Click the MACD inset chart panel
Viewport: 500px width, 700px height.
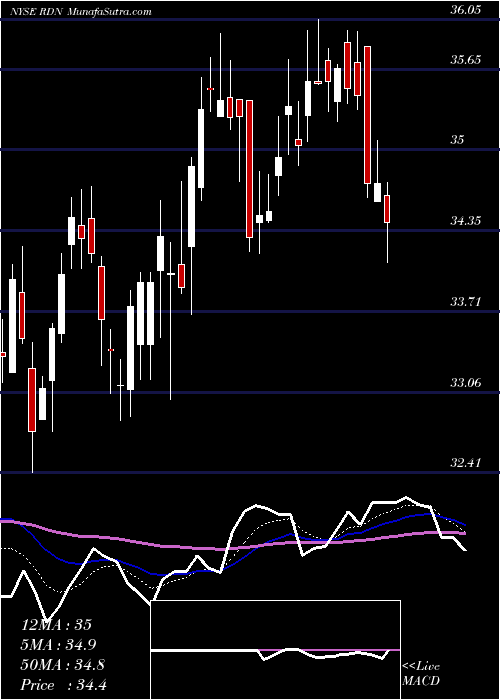275,650
